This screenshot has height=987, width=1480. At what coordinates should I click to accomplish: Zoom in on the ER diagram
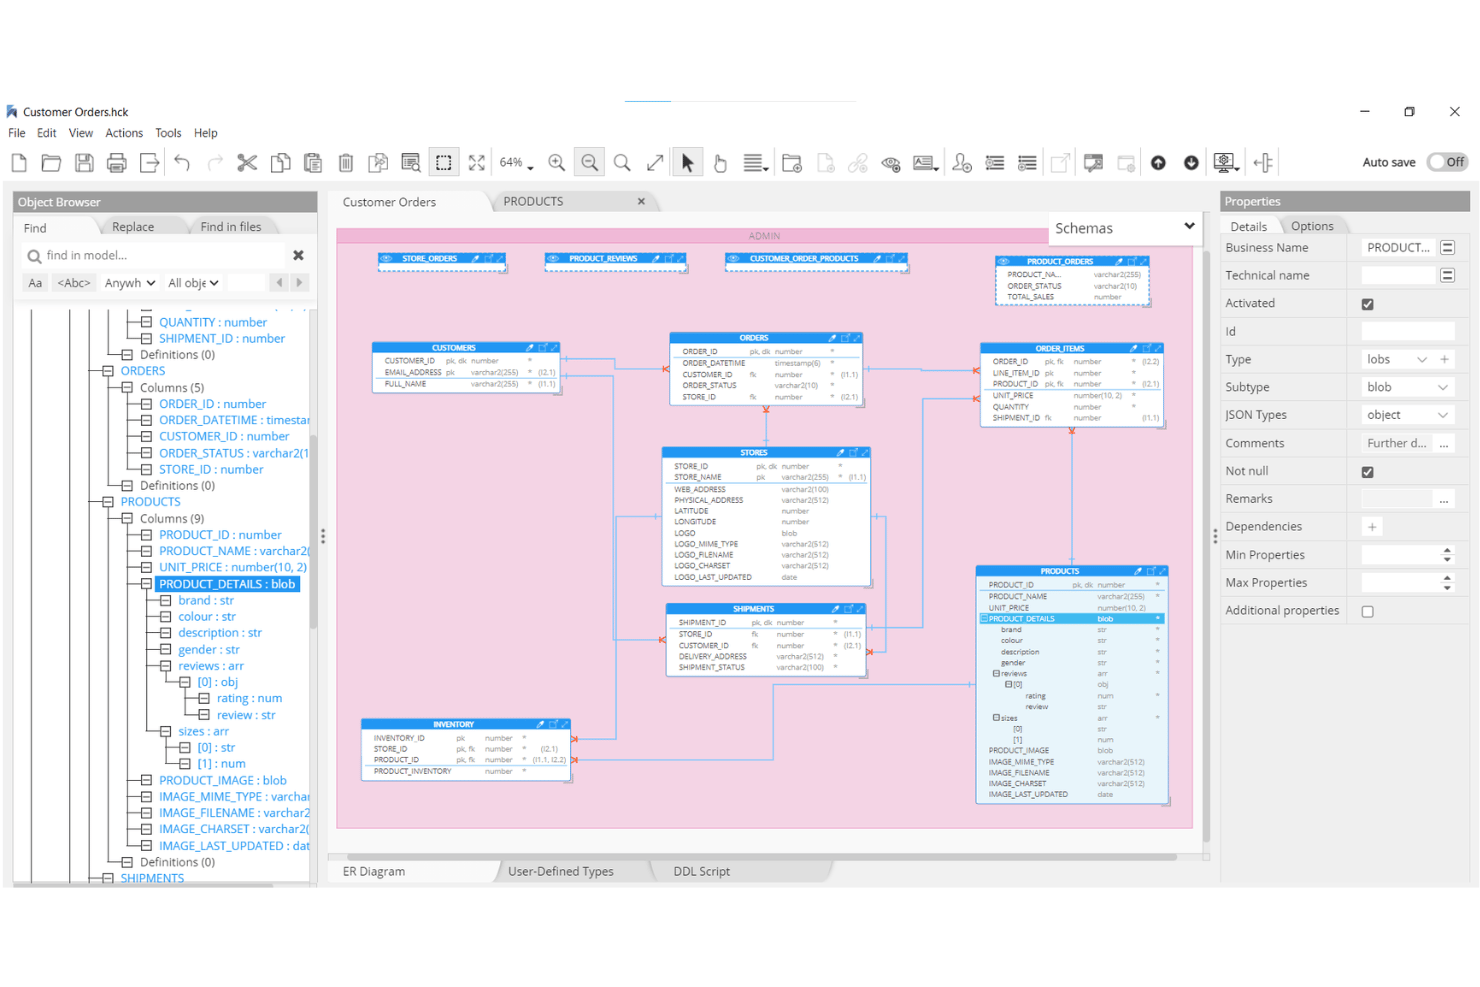[x=557, y=163]
